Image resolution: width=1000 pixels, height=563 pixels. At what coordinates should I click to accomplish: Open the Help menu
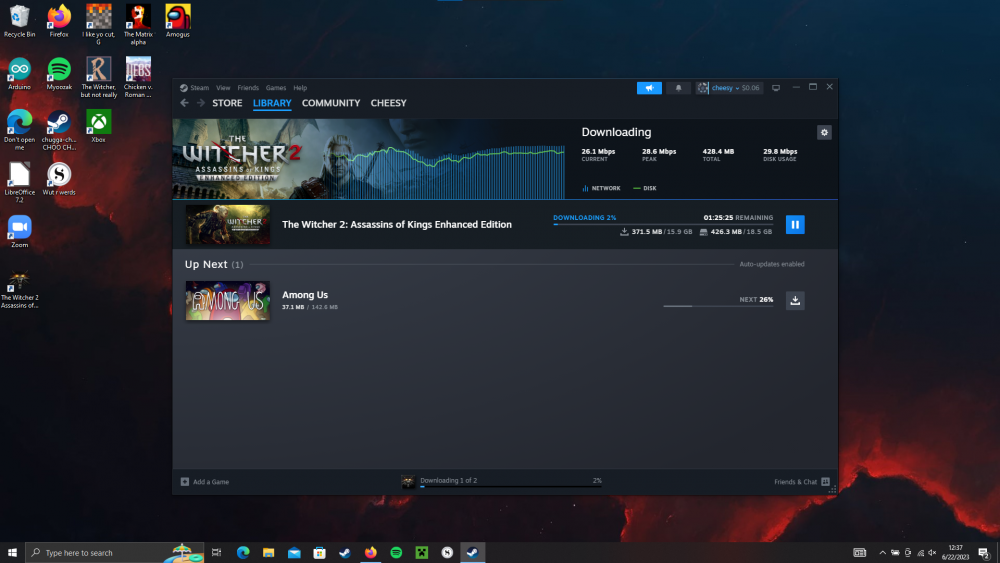point(300,88)
